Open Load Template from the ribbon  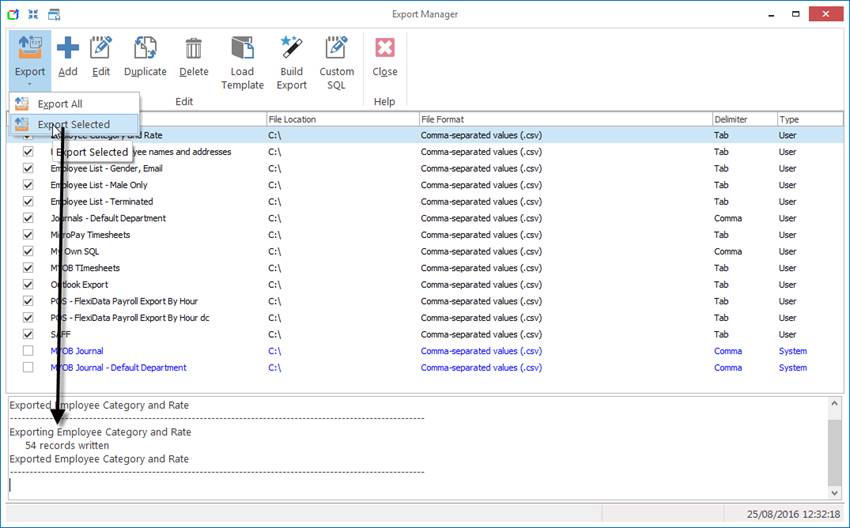(242, 62)
